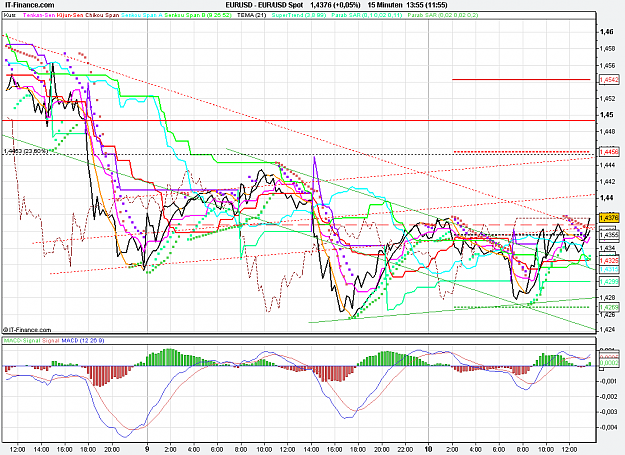Select the Parab SAR (0,1 0,02 0,11) legend
Screen dimensions: 625x455
(367, 15)
